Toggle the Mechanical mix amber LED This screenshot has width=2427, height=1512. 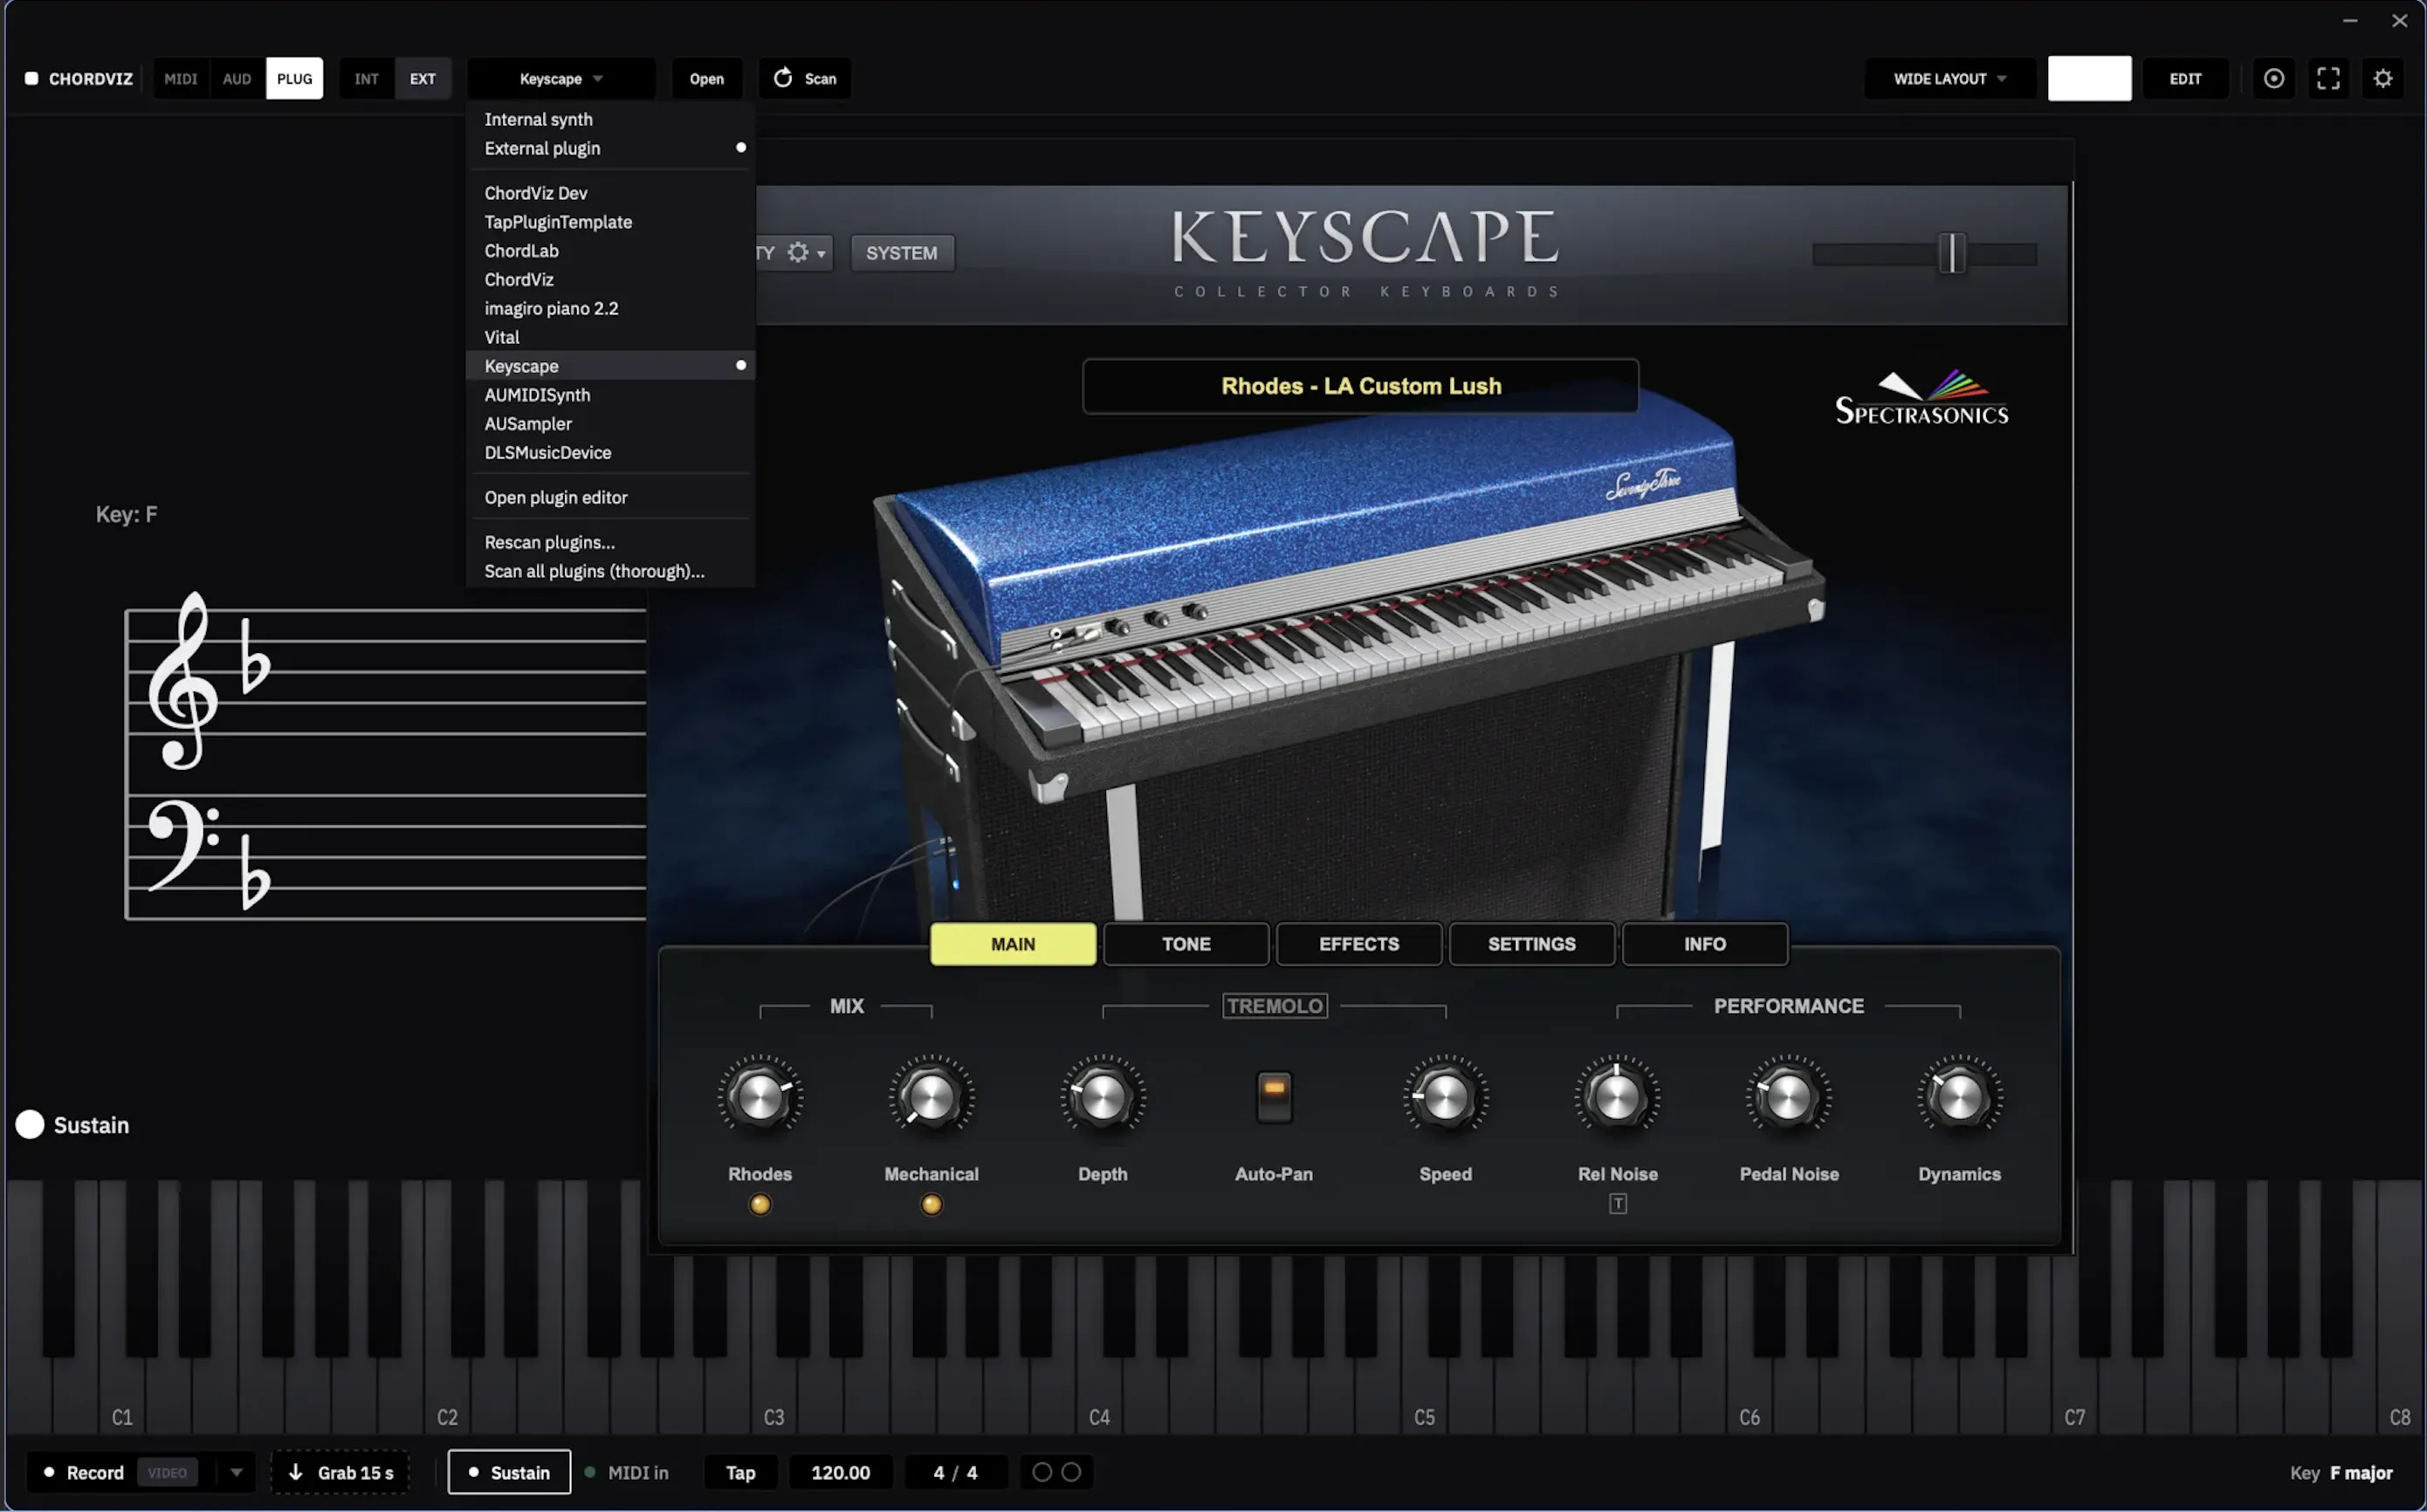[x=931, y=1205]
